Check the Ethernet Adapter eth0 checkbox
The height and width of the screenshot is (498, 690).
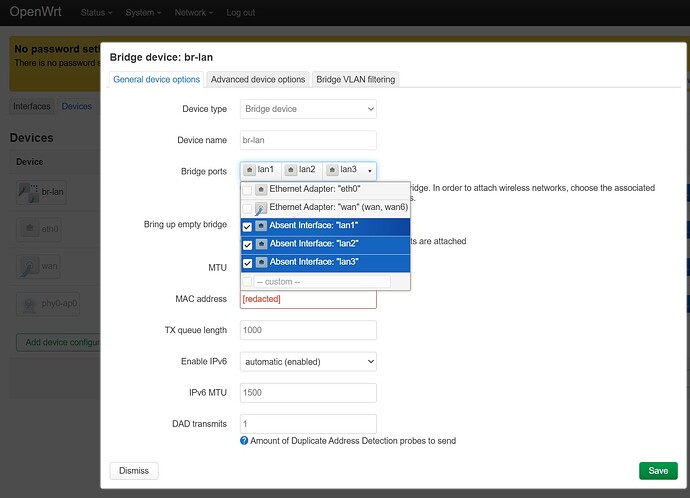point(247,190)
